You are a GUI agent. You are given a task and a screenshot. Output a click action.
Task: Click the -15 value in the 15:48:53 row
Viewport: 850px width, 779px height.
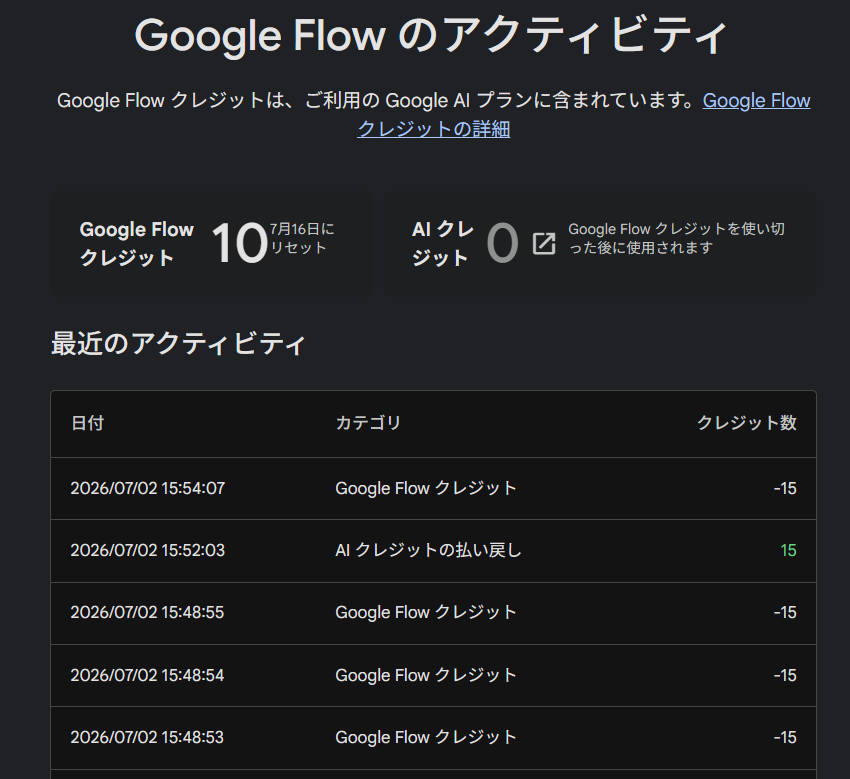pyautogui.click(x=785, y=737)
